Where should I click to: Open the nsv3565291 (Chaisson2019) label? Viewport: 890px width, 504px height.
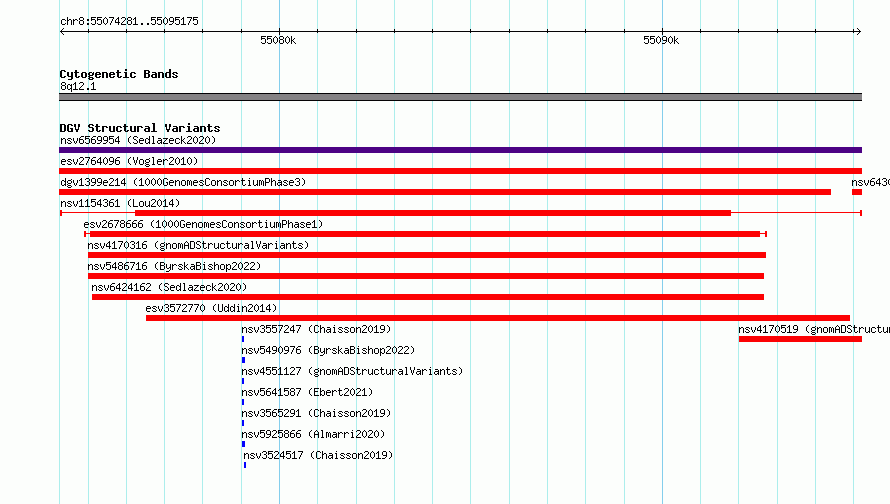[316, 413]
